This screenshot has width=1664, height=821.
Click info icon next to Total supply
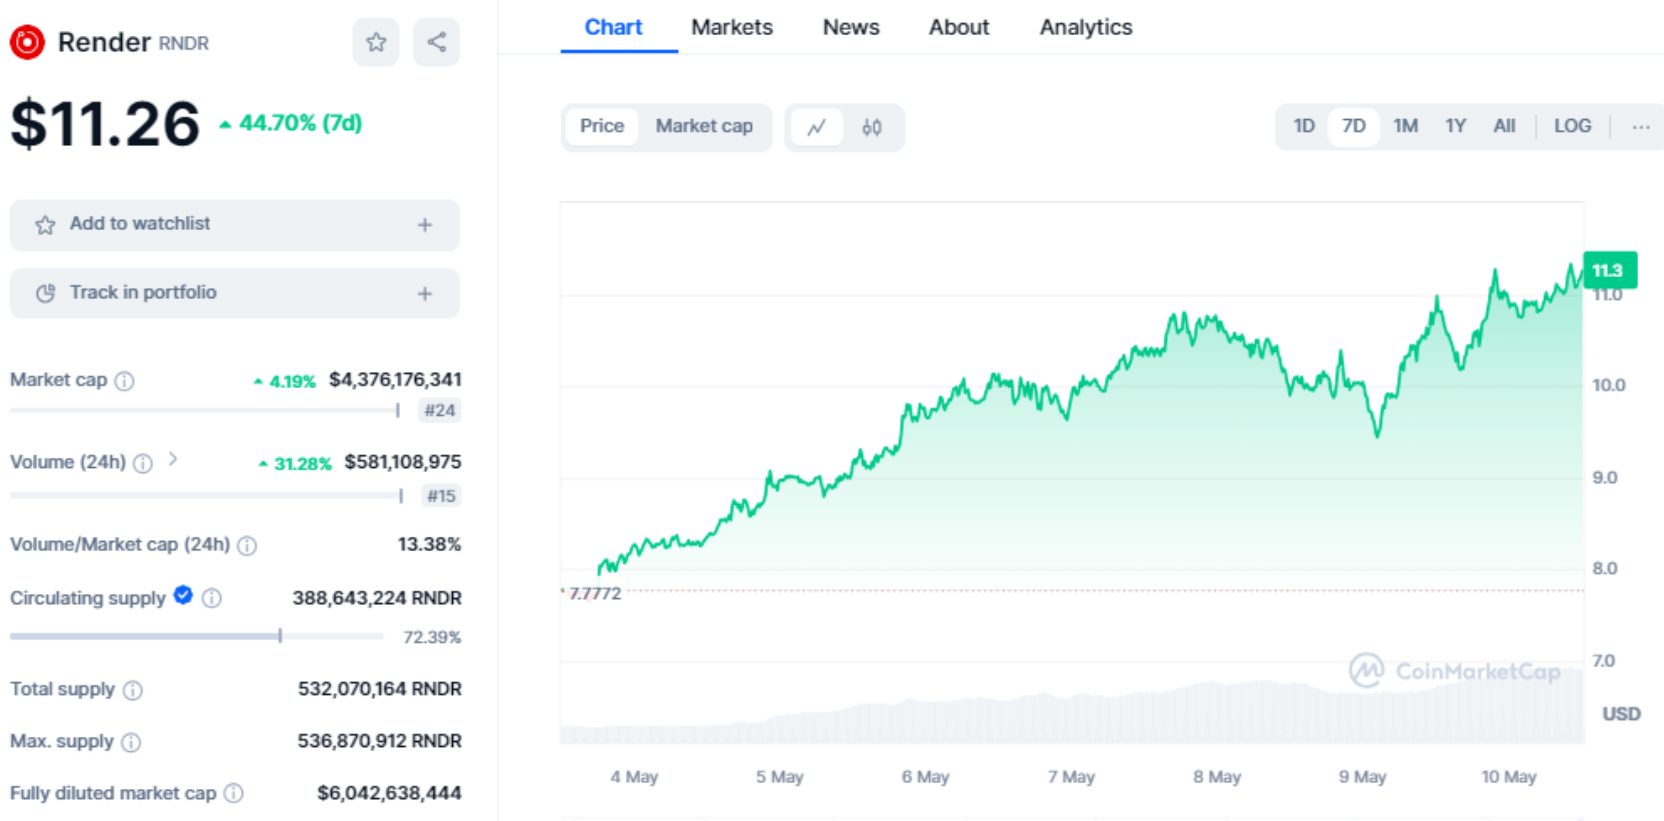coord(132,690)
